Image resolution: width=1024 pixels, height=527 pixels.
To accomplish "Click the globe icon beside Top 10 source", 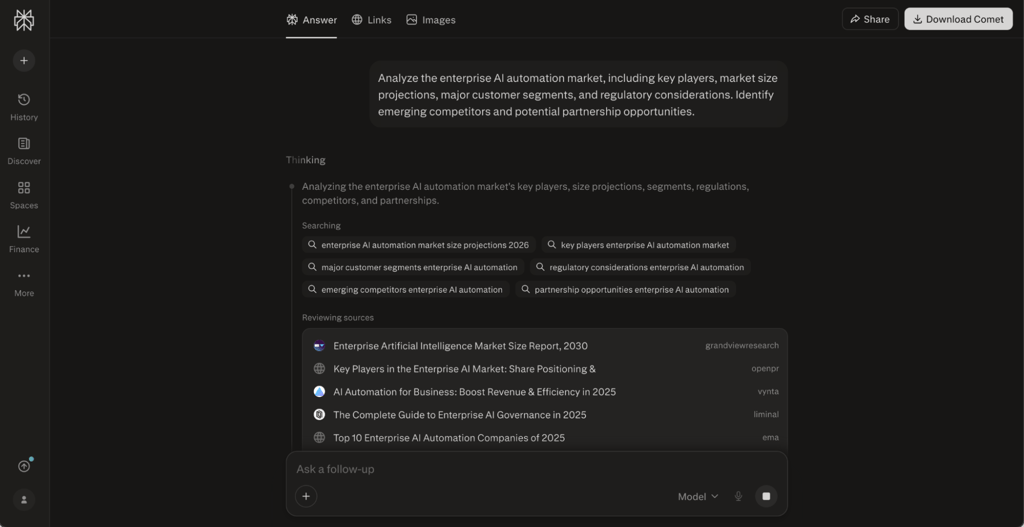I will [319, 438].
